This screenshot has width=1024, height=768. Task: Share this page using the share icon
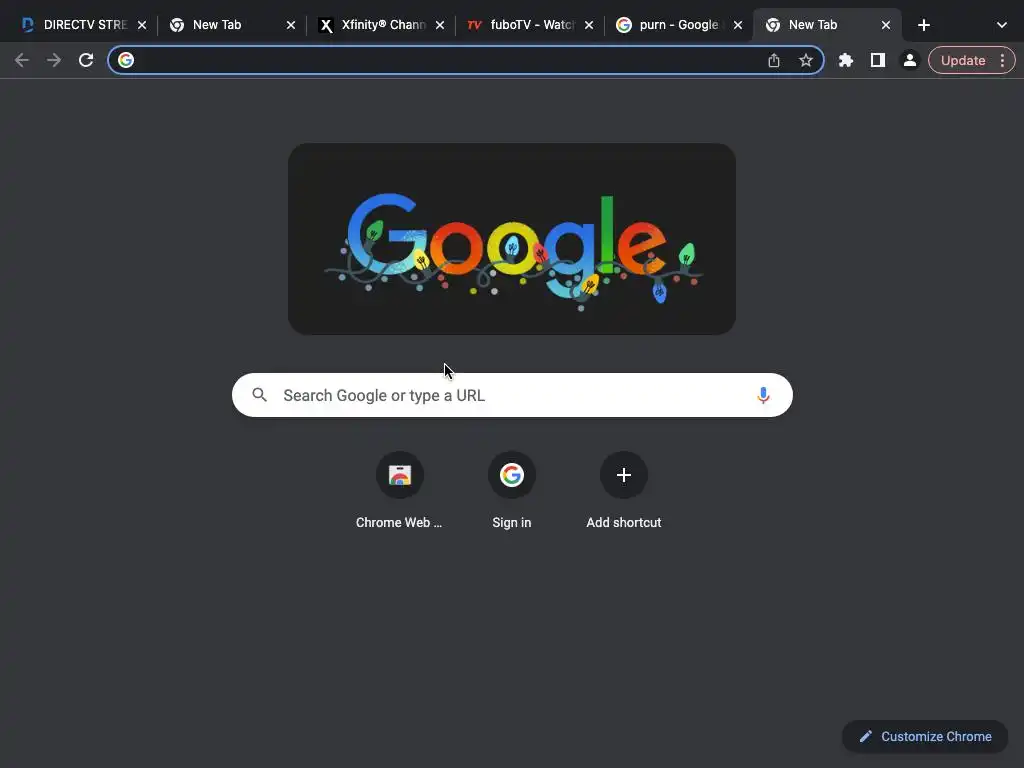(774, 60)
